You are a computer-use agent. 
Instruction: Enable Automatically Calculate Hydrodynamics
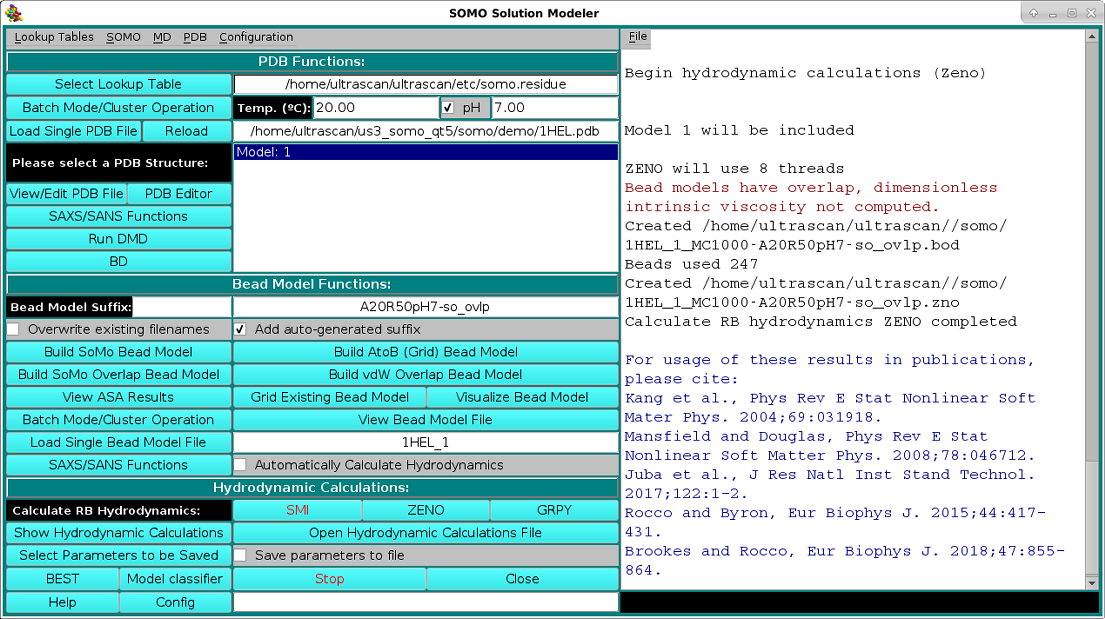pyautogui.click(x=240, y=465)
